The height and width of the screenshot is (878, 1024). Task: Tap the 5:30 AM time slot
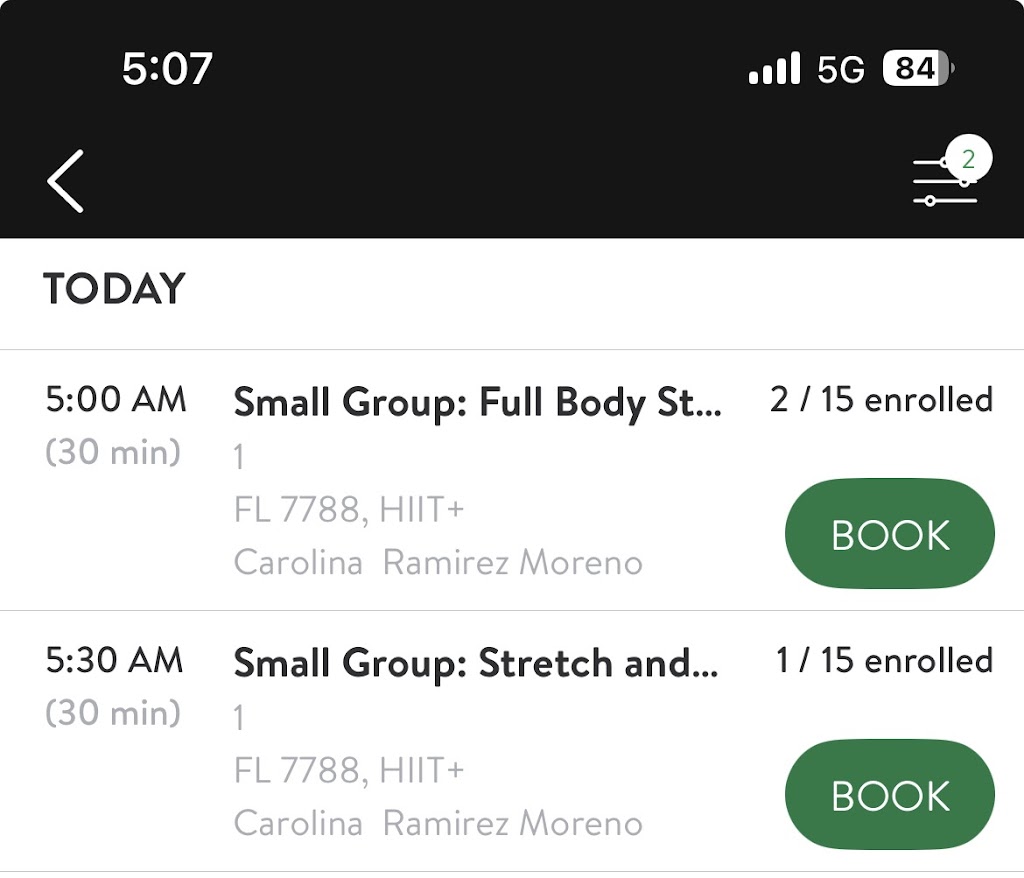coord(116,660)
